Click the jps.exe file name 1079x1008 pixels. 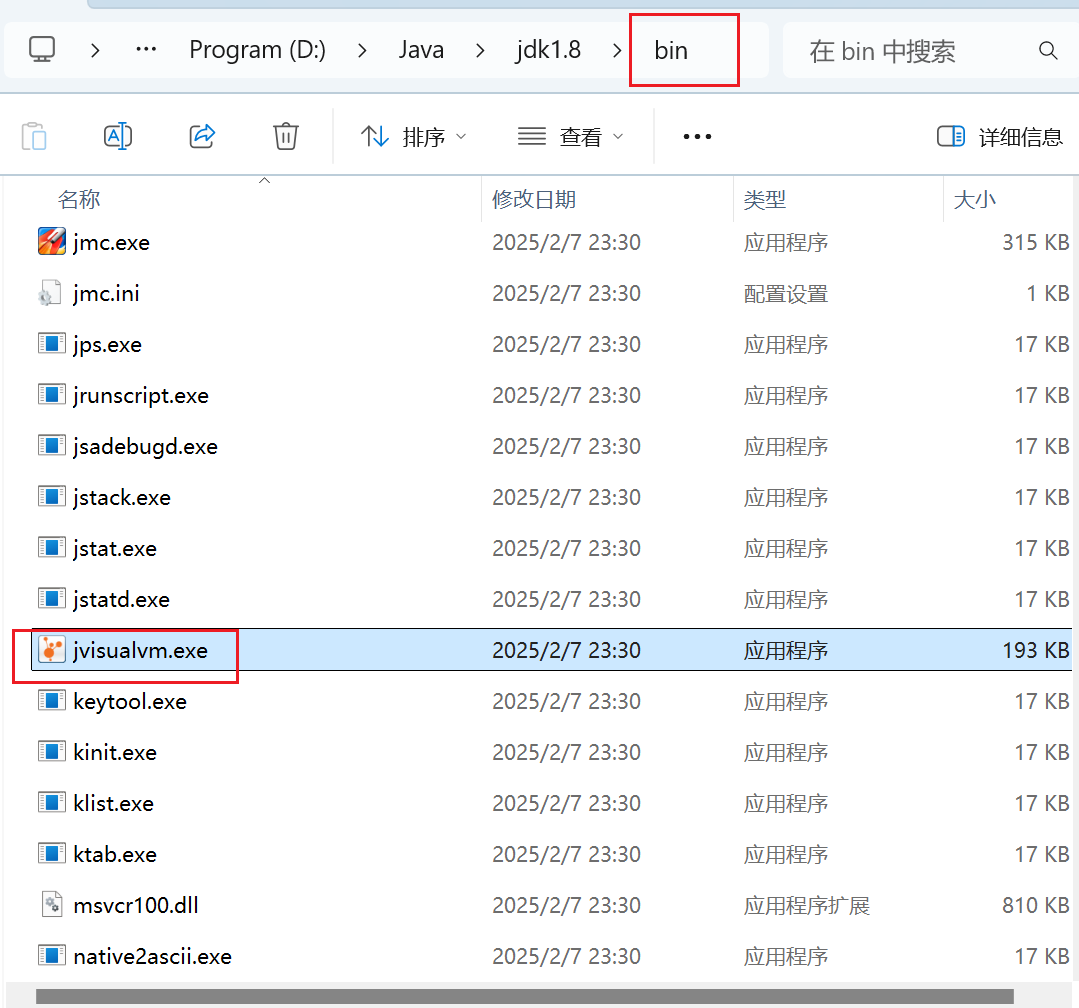[x=107, y=345]
